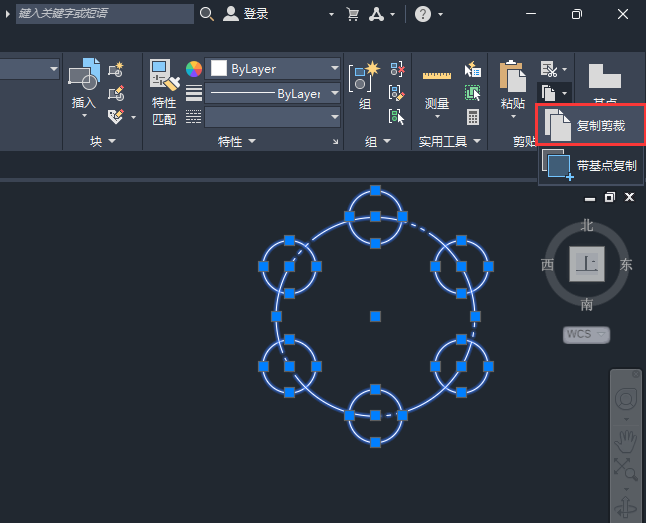646x523 pixels.
Task: Click the color wheel icon beside ByLayer
Action: [x=193, y=69]
